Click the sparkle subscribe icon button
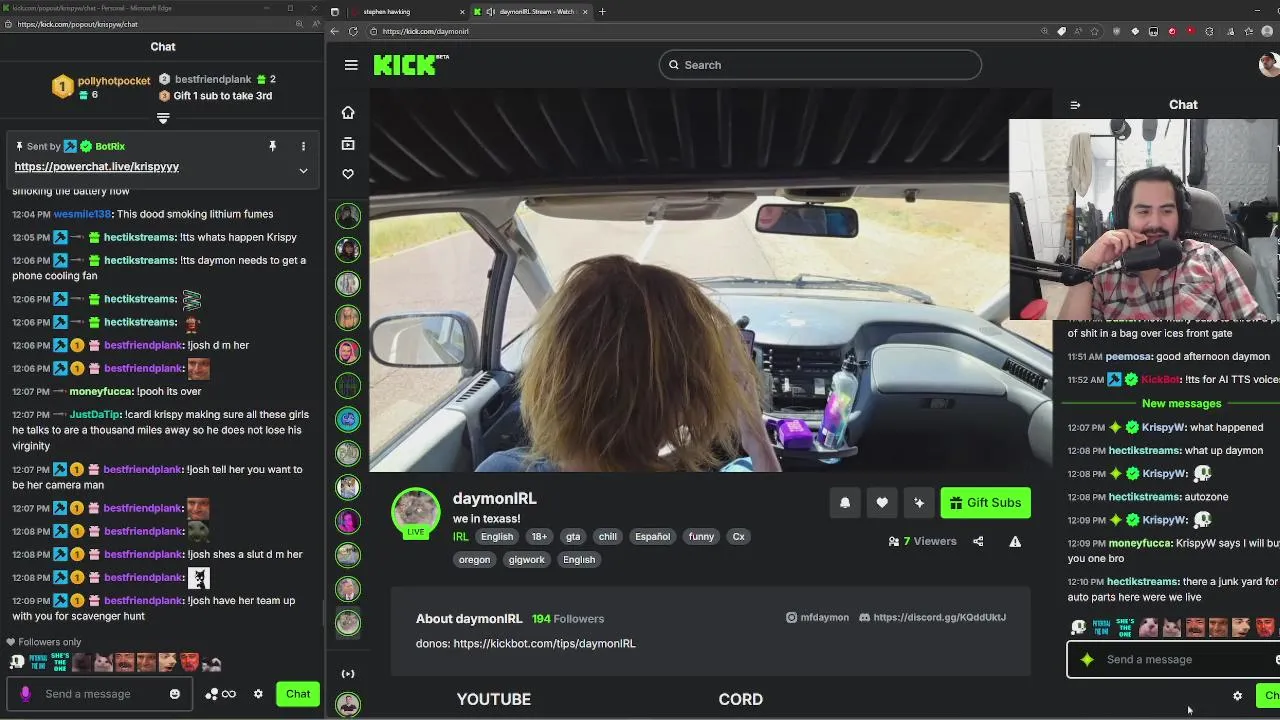Viewport: 1280px width, 720px height. [x=919, y=503]
